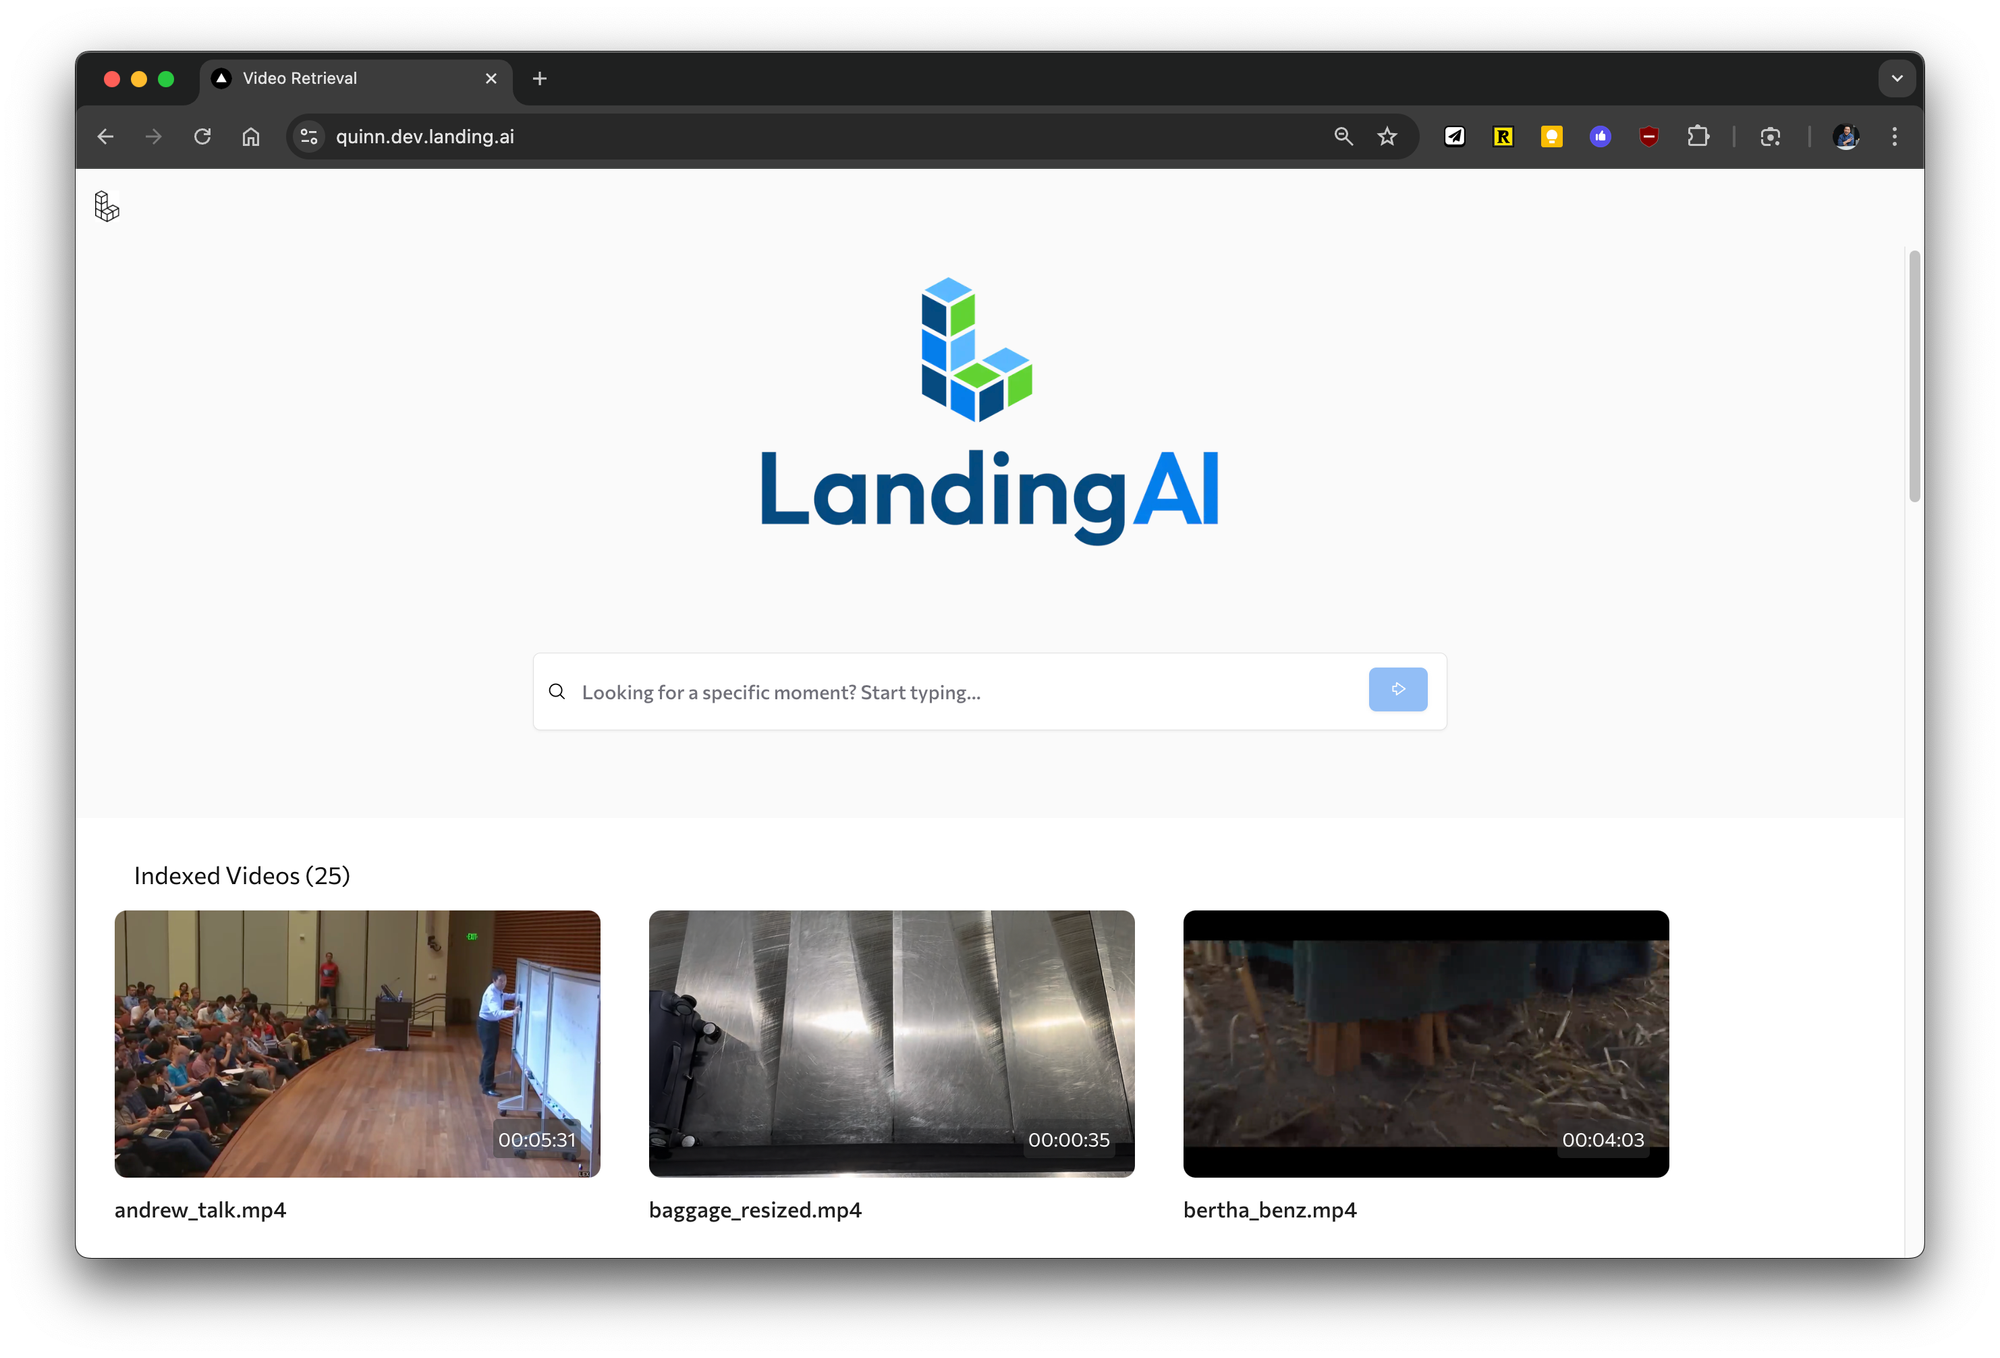Image resolution: width=2000 pixels, height=1358 pixels.
Task: Click the address bar URL quinn.dev.landing.ai
Action: (x=425, y=137)
